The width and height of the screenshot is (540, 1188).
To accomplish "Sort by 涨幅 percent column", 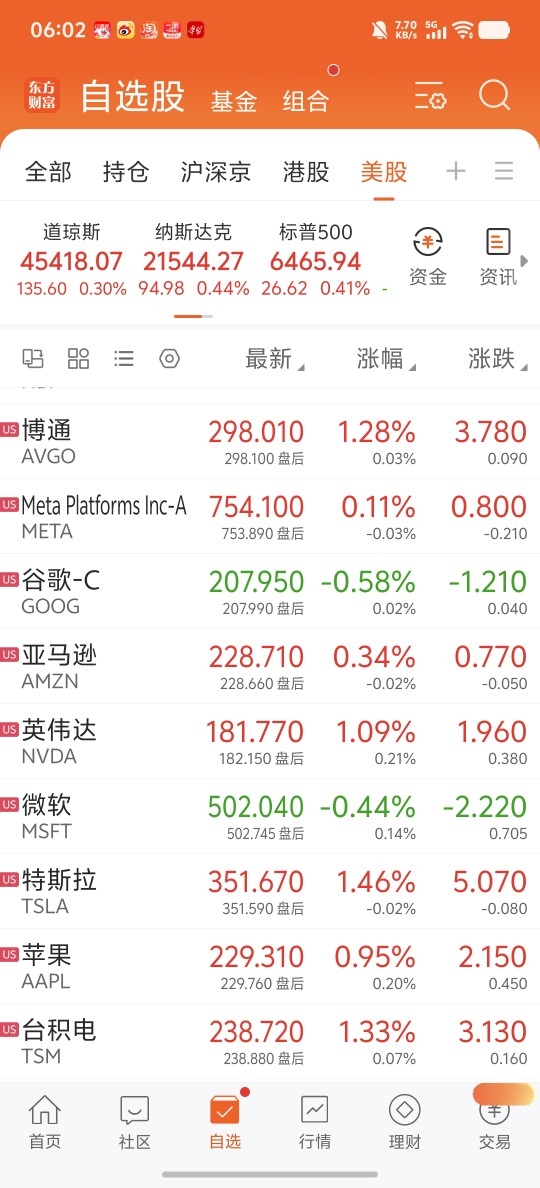I will coord(386,359).
